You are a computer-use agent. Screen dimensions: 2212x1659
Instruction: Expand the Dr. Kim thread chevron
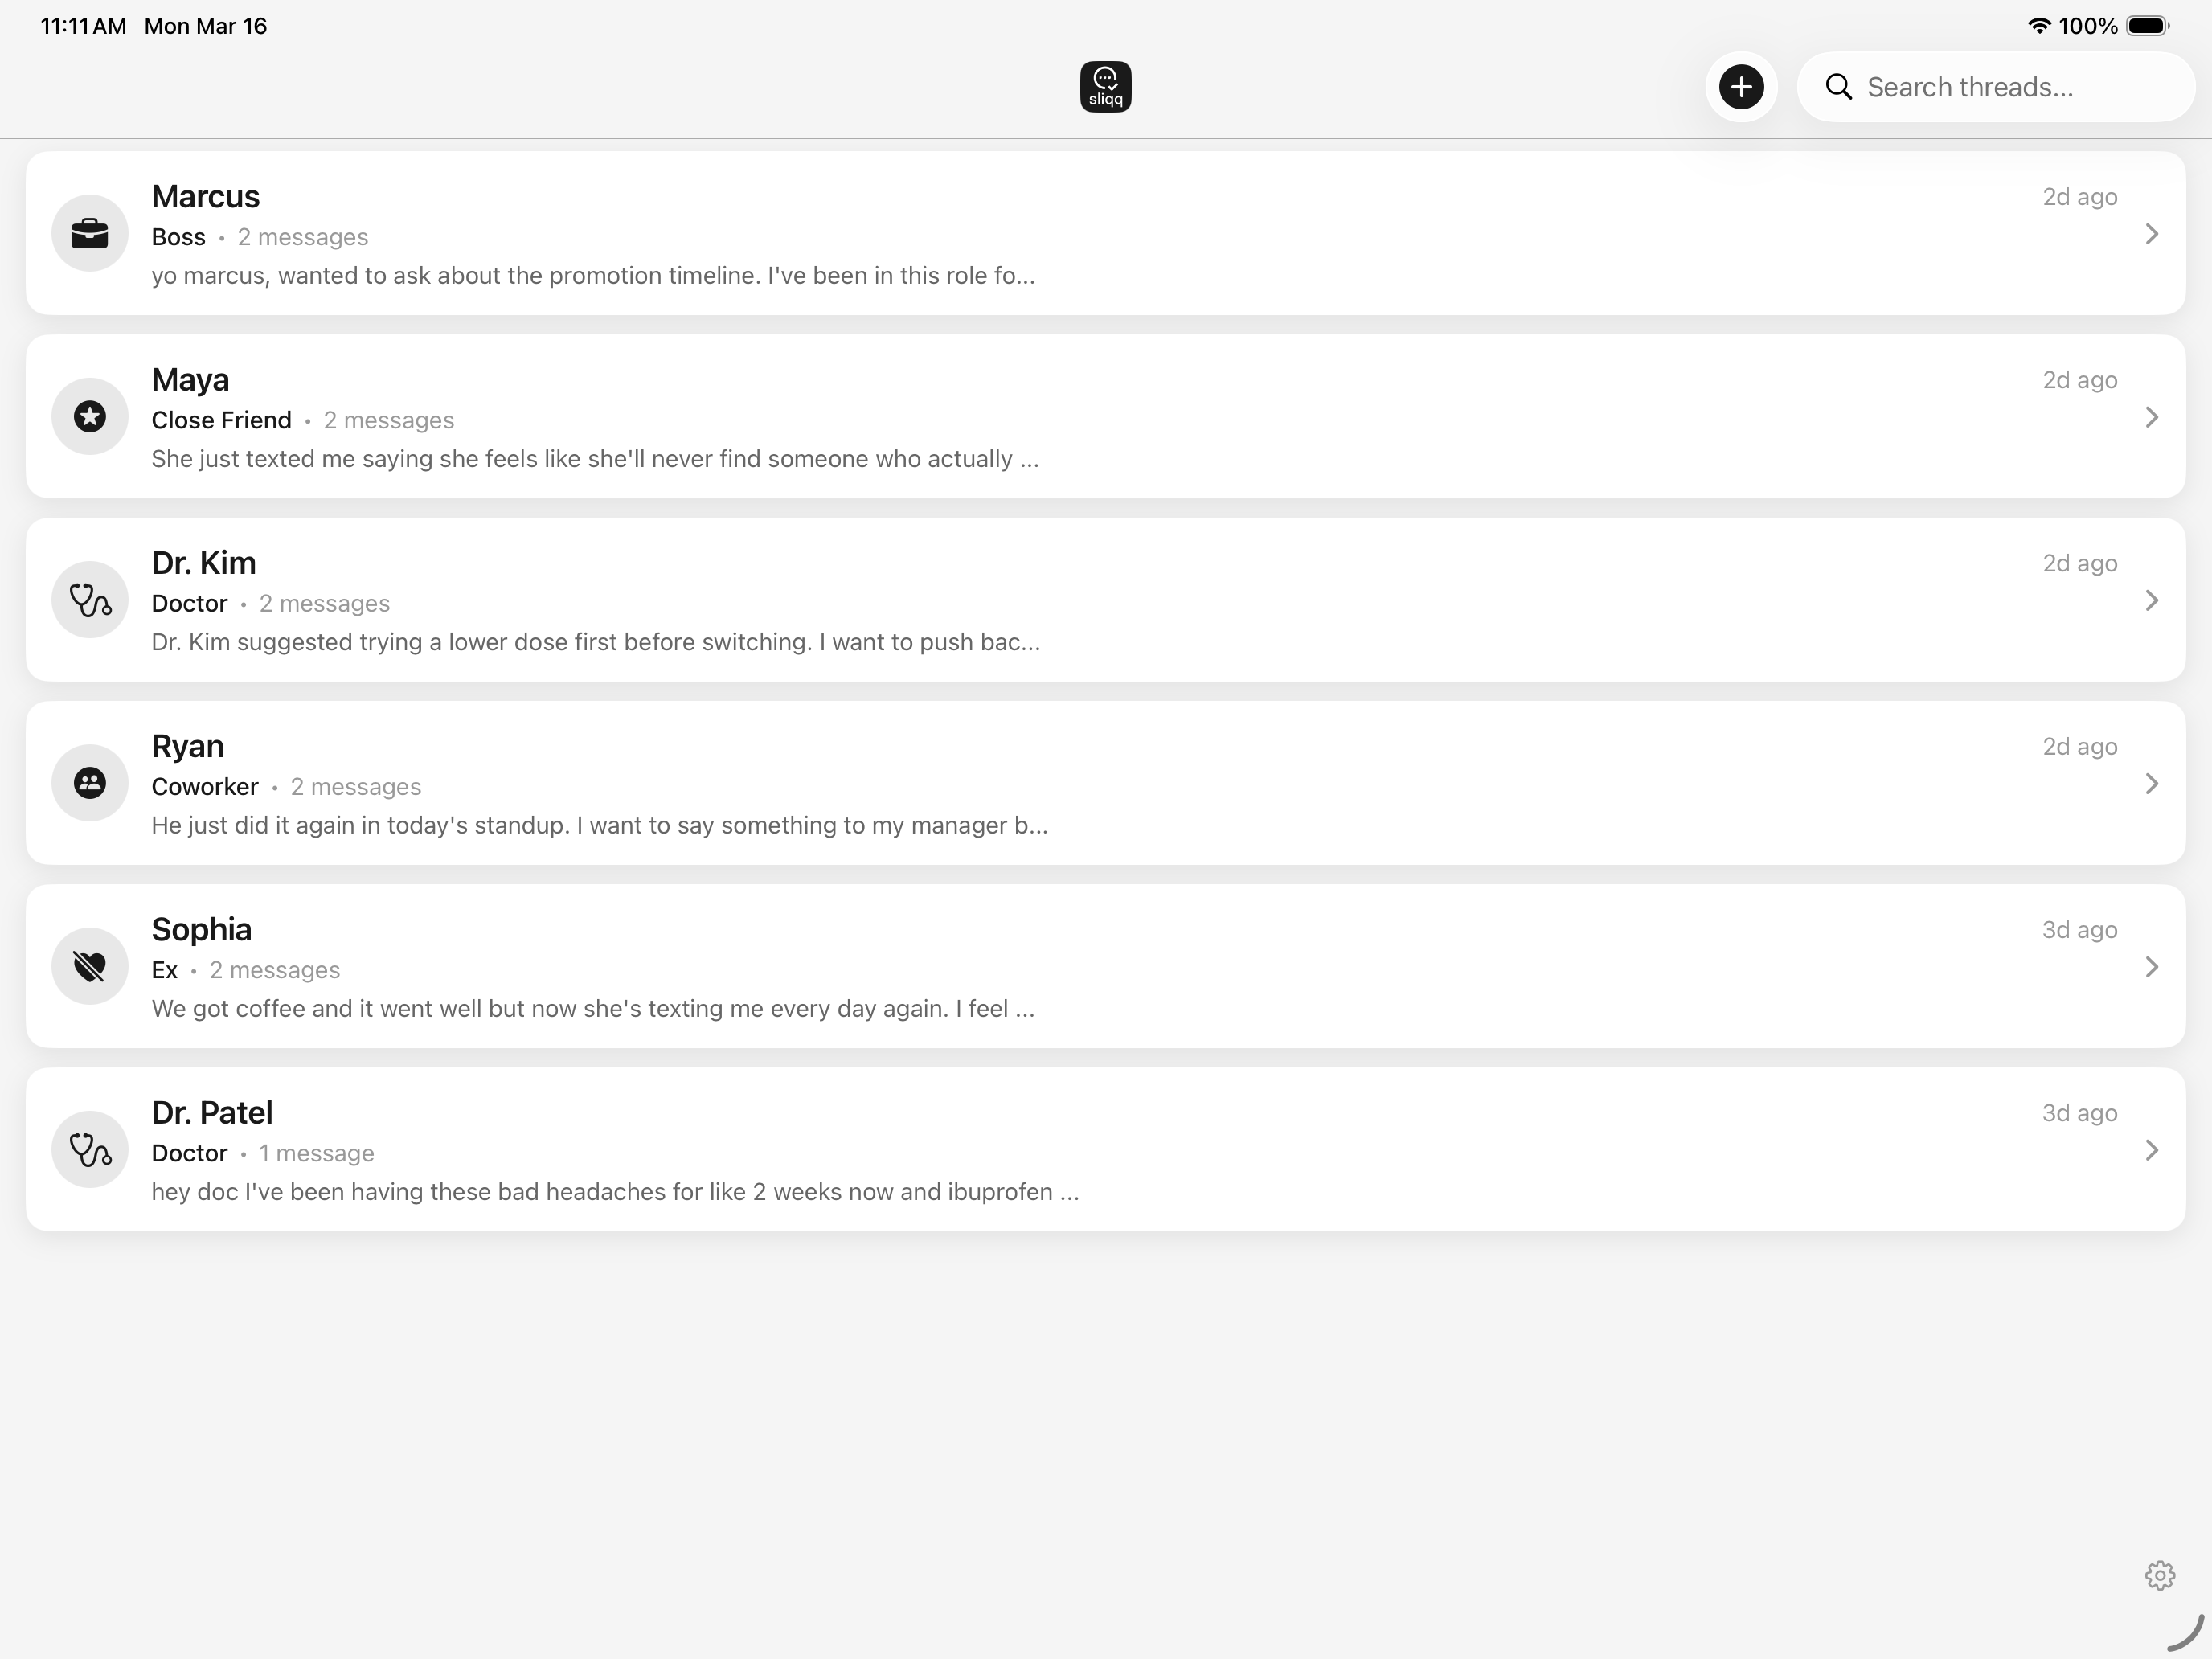click(2151, 600)
